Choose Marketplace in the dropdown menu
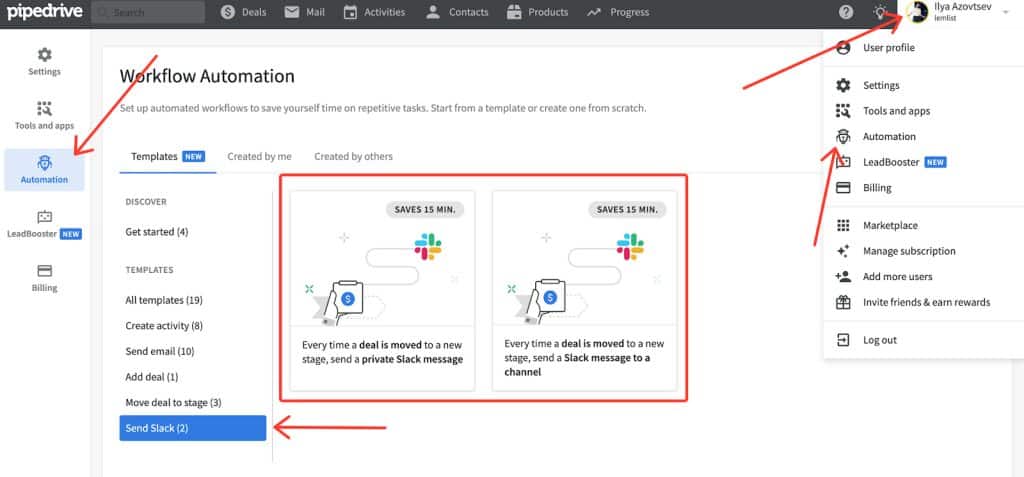Image resolution: width=1024 pixels, height=477 pixels. [890, 226]
